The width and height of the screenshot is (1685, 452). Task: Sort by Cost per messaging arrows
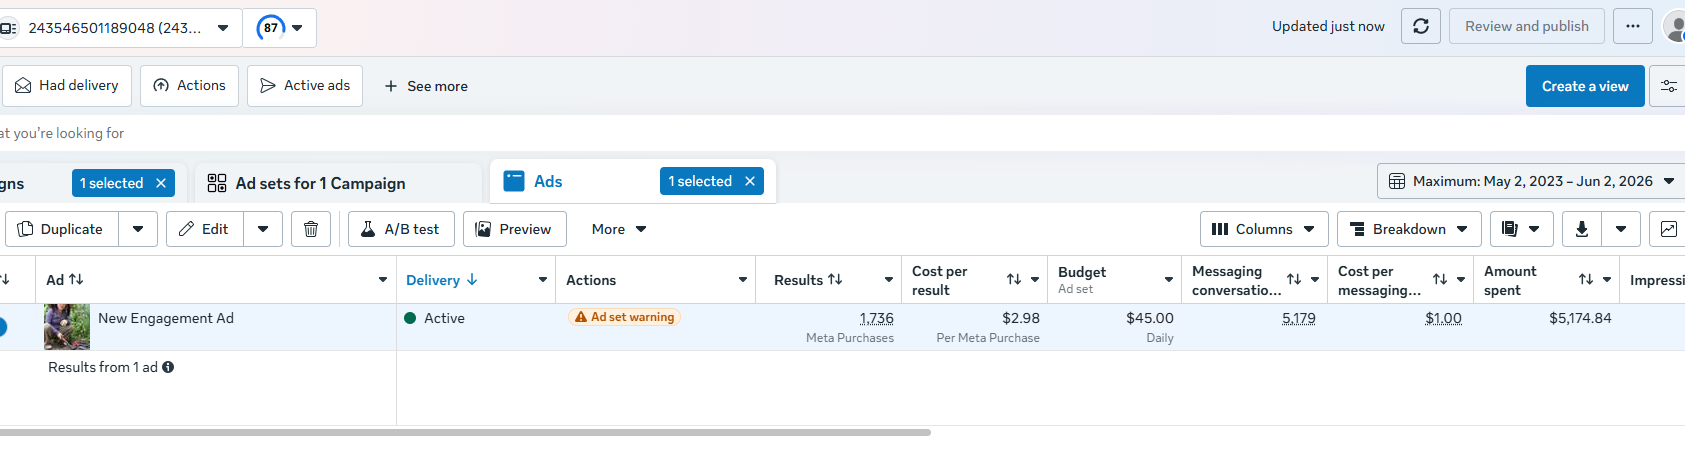pos(1440,280)
